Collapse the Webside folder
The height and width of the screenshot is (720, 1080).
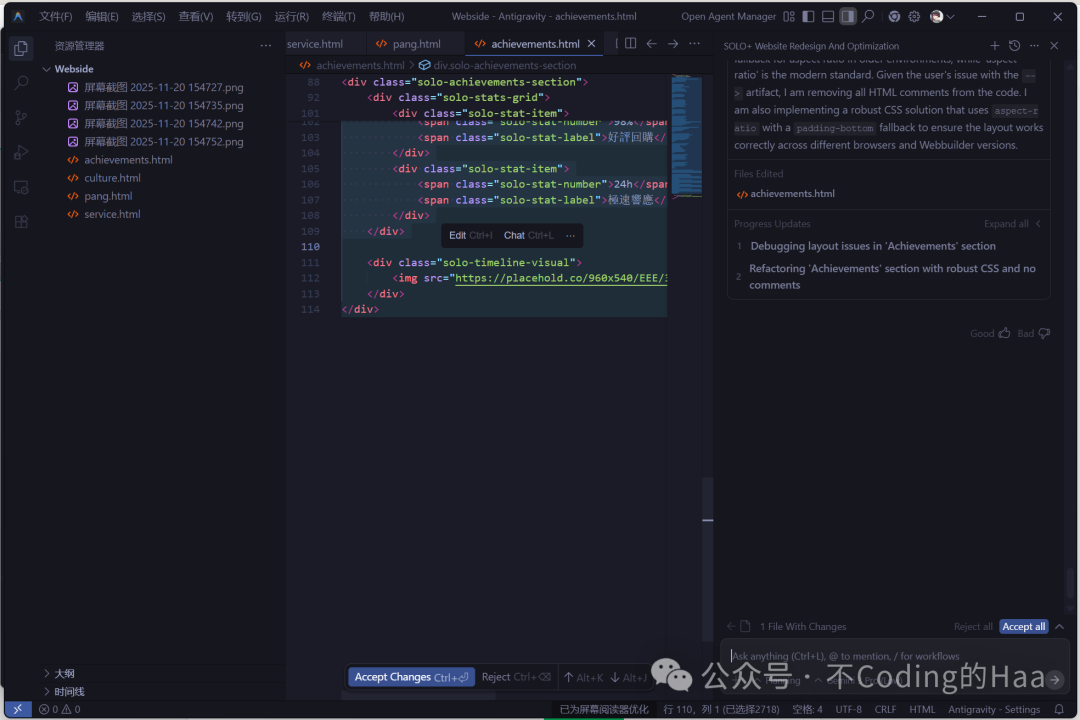[x=47, y=69]
